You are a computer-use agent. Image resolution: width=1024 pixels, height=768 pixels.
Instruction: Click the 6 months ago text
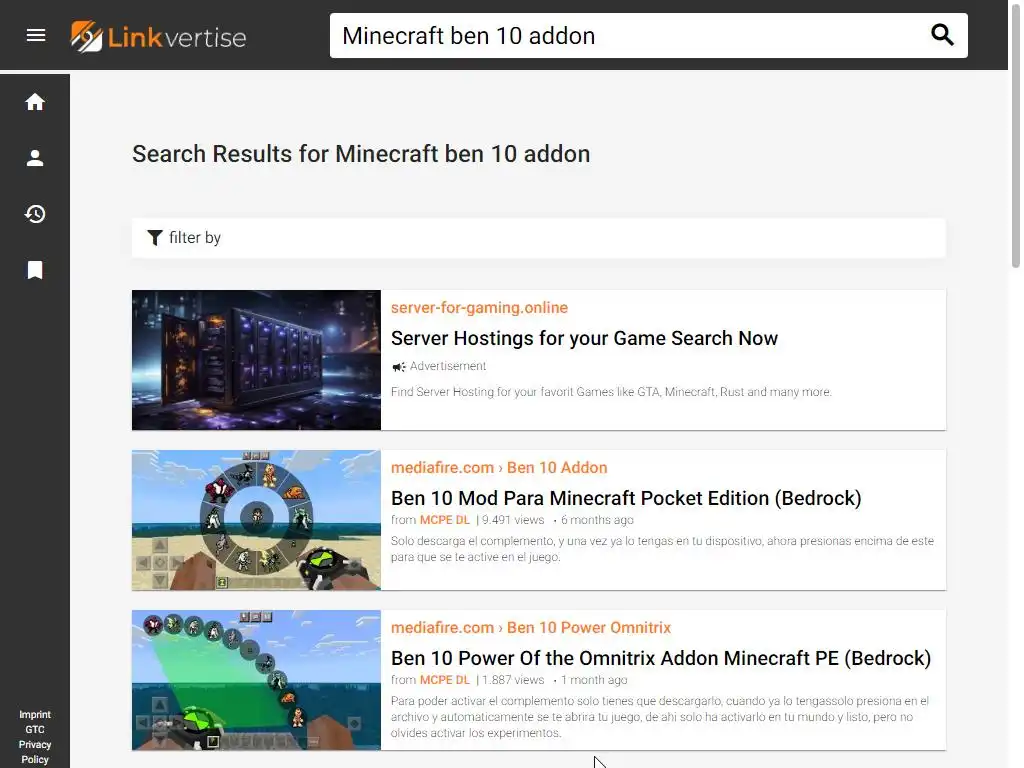[x=597, y=520]
